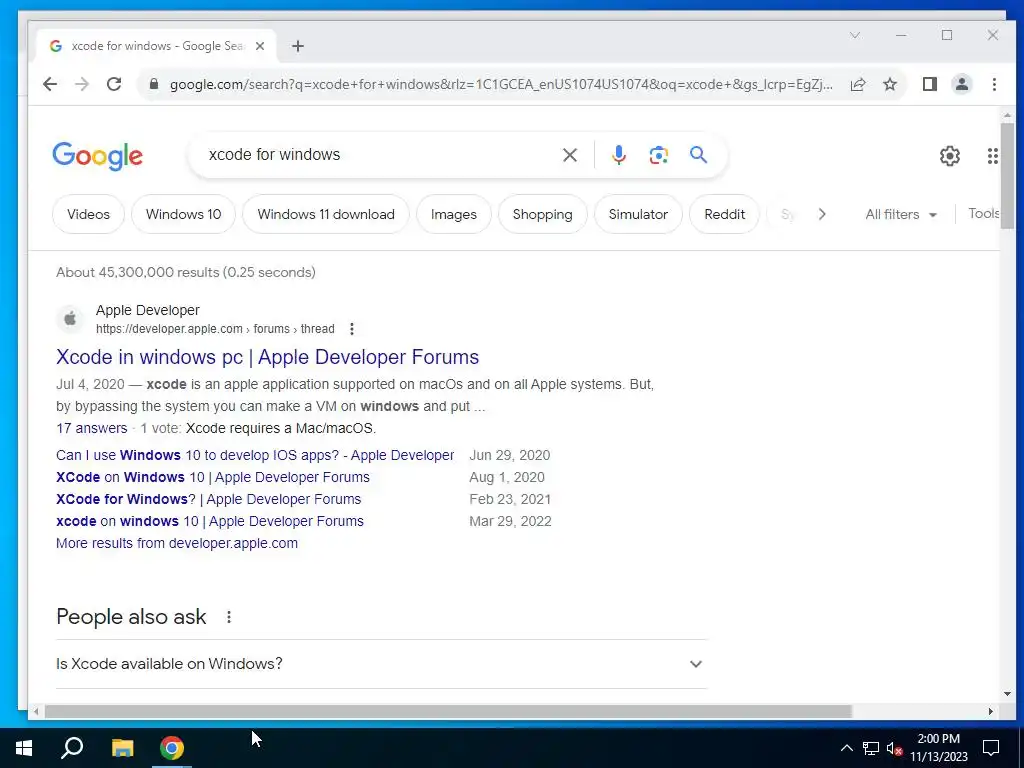Viewport: 1024px width, 768px height.
Task: Click the scroll down arrow of the page
Action: pyautogui.click(x=1007, y=694)
